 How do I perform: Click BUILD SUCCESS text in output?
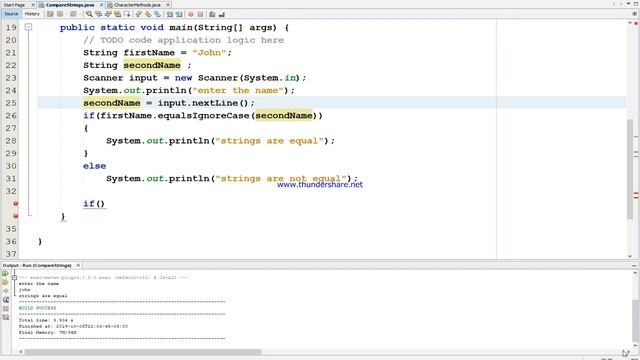click(38, 308)
